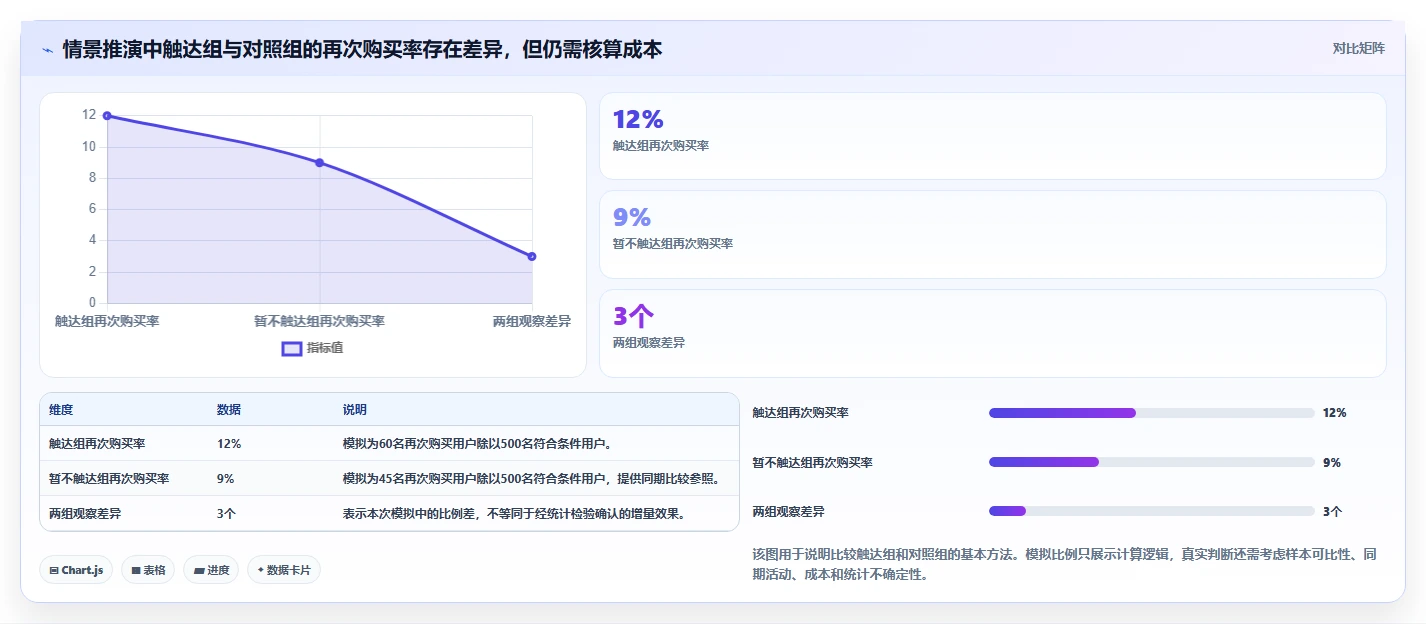This screenshot has height=624, width=1426.
Task: Select the 12% metric card value
Action: (638, 120)
